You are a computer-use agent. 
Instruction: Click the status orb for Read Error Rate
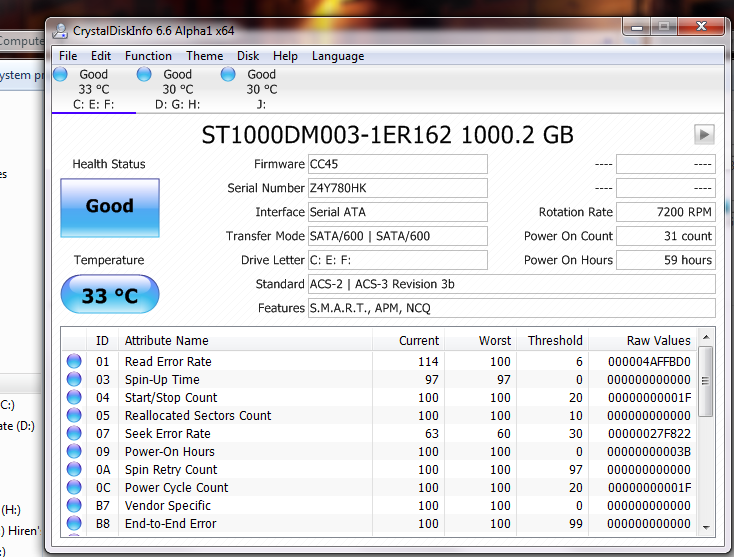(x=74, y=361)
